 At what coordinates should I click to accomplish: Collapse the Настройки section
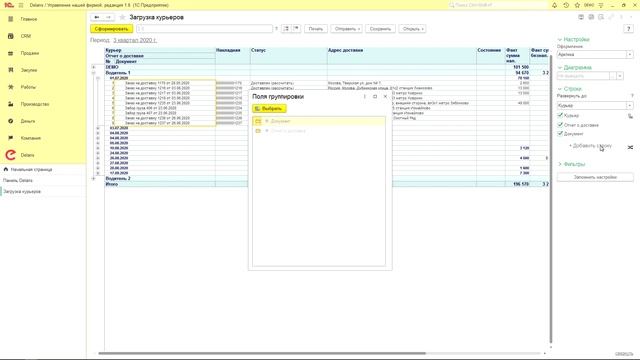573,40
